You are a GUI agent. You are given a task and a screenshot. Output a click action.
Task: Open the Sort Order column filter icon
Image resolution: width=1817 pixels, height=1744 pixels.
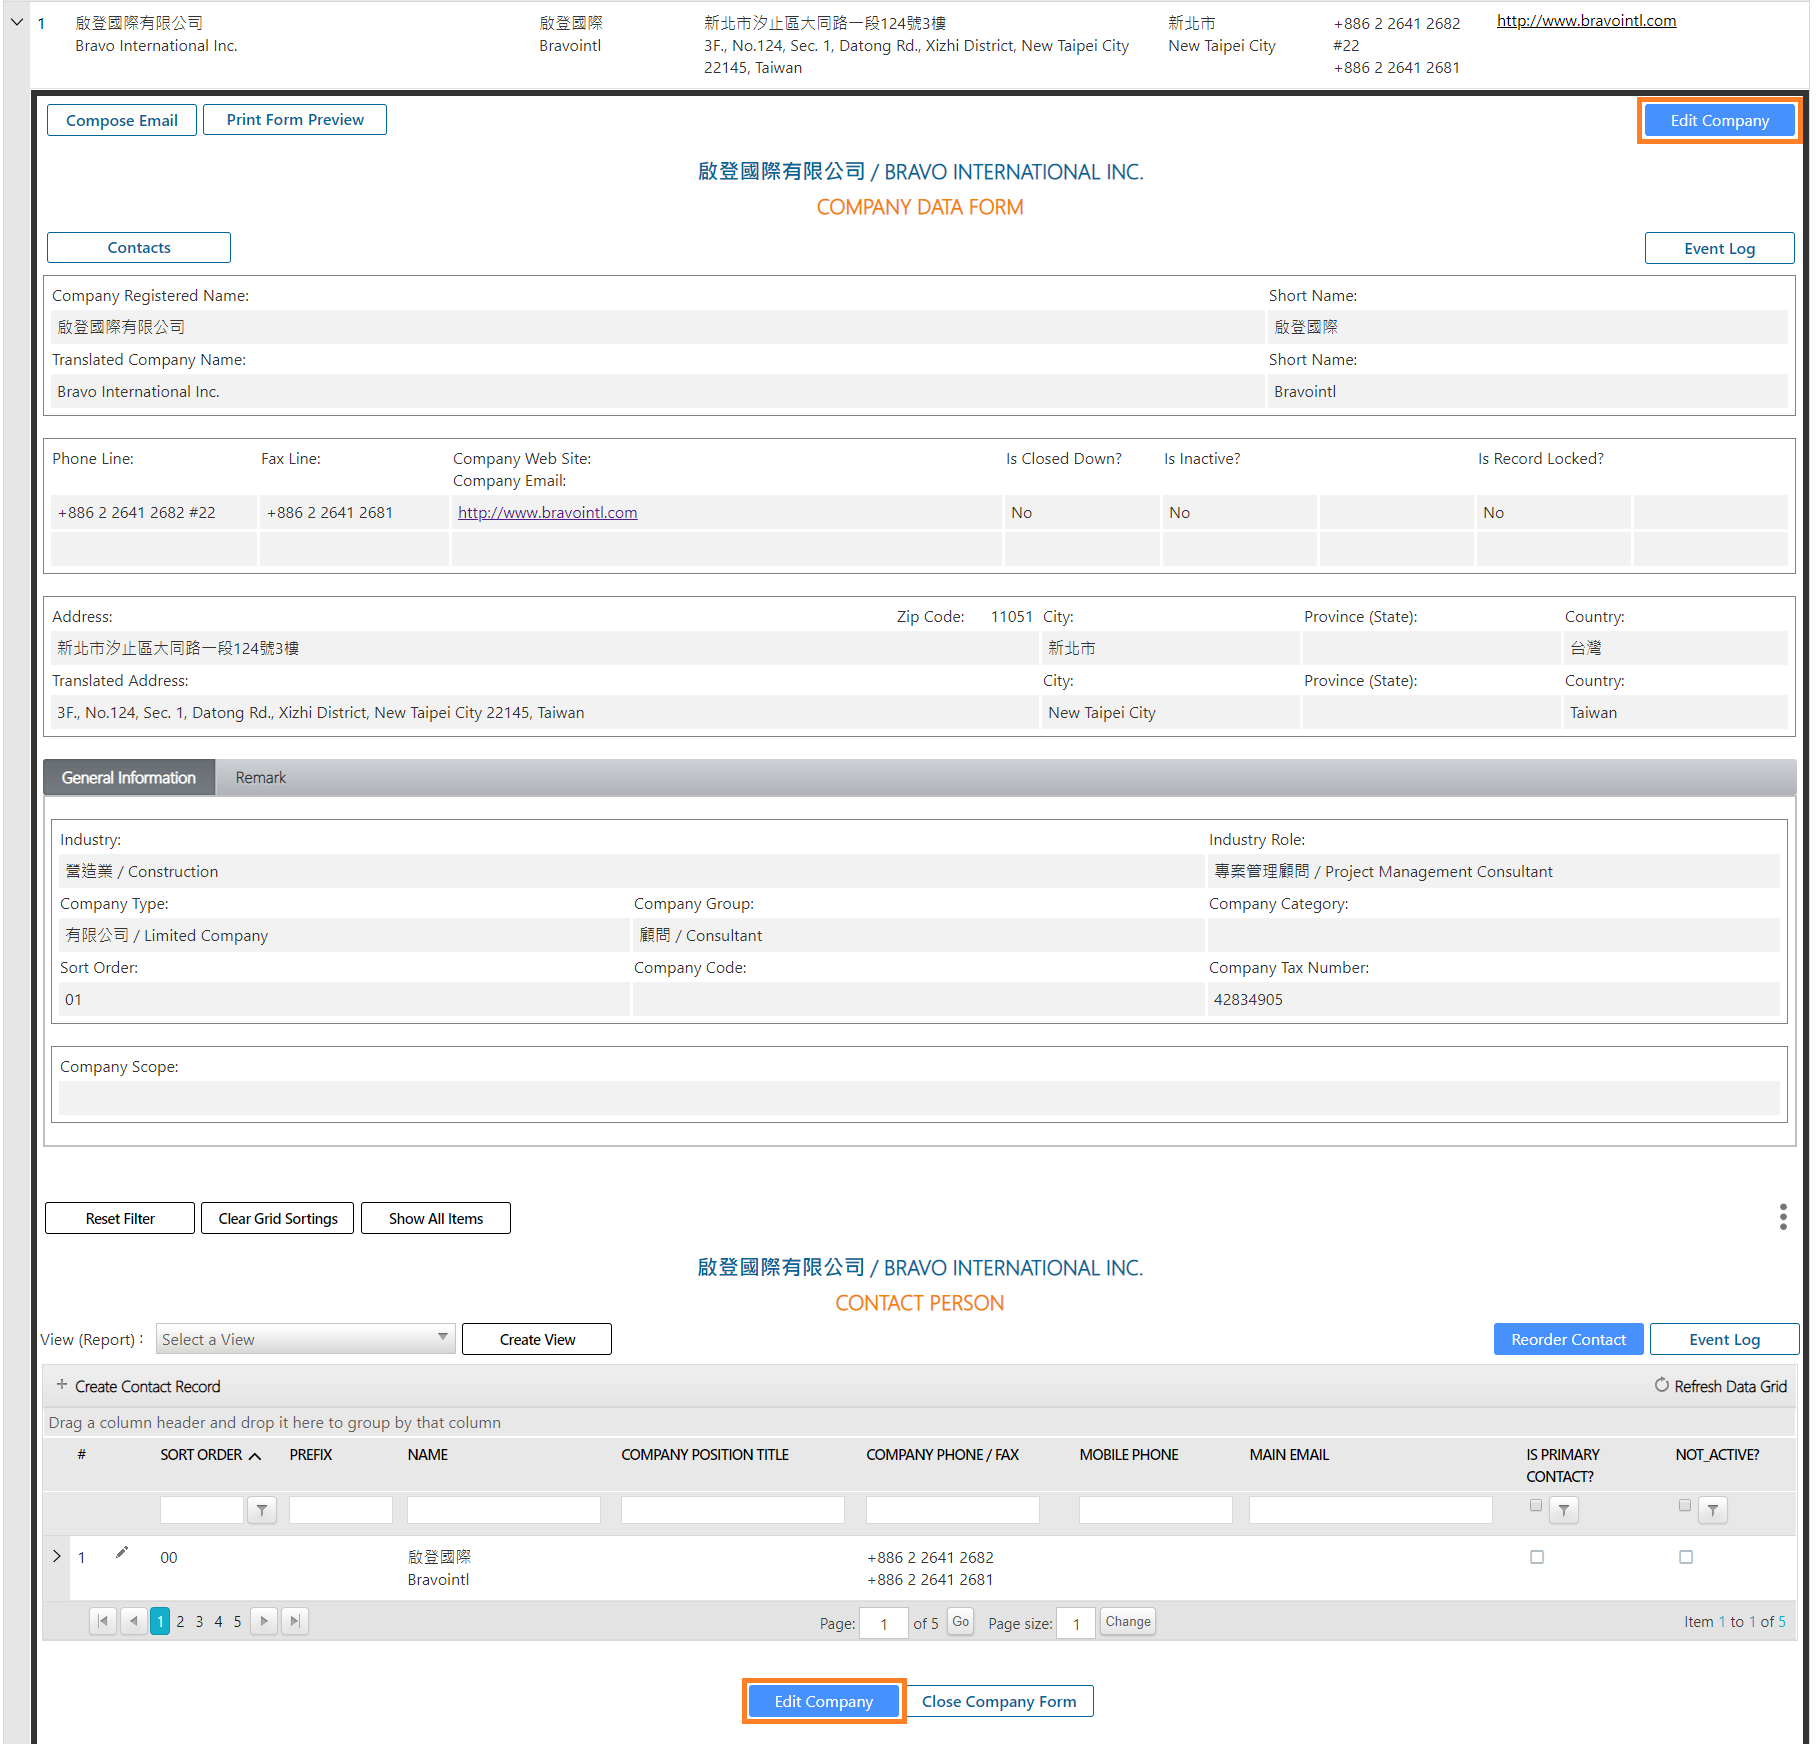[262, 1510]
